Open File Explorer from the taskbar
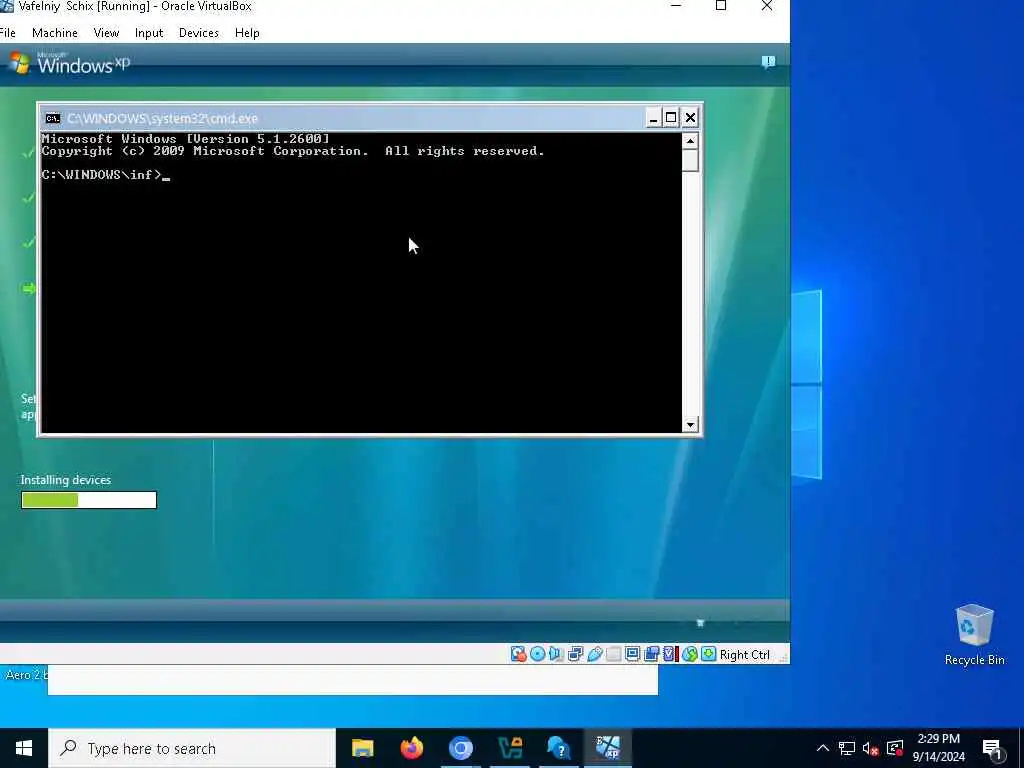This screenshot has height=768, width=1024. [x=362, y=748]
